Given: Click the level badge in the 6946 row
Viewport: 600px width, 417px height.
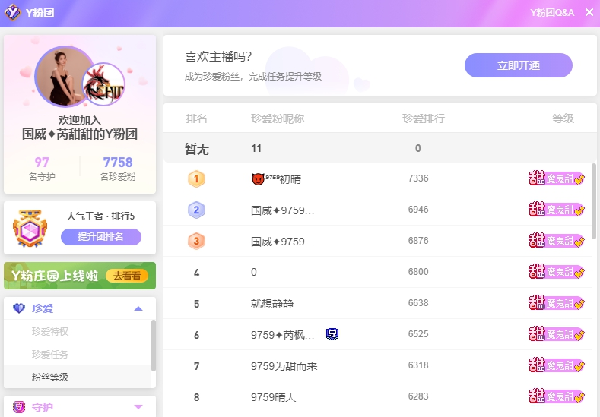Looking at the screenshot, I should coord(556,209).
